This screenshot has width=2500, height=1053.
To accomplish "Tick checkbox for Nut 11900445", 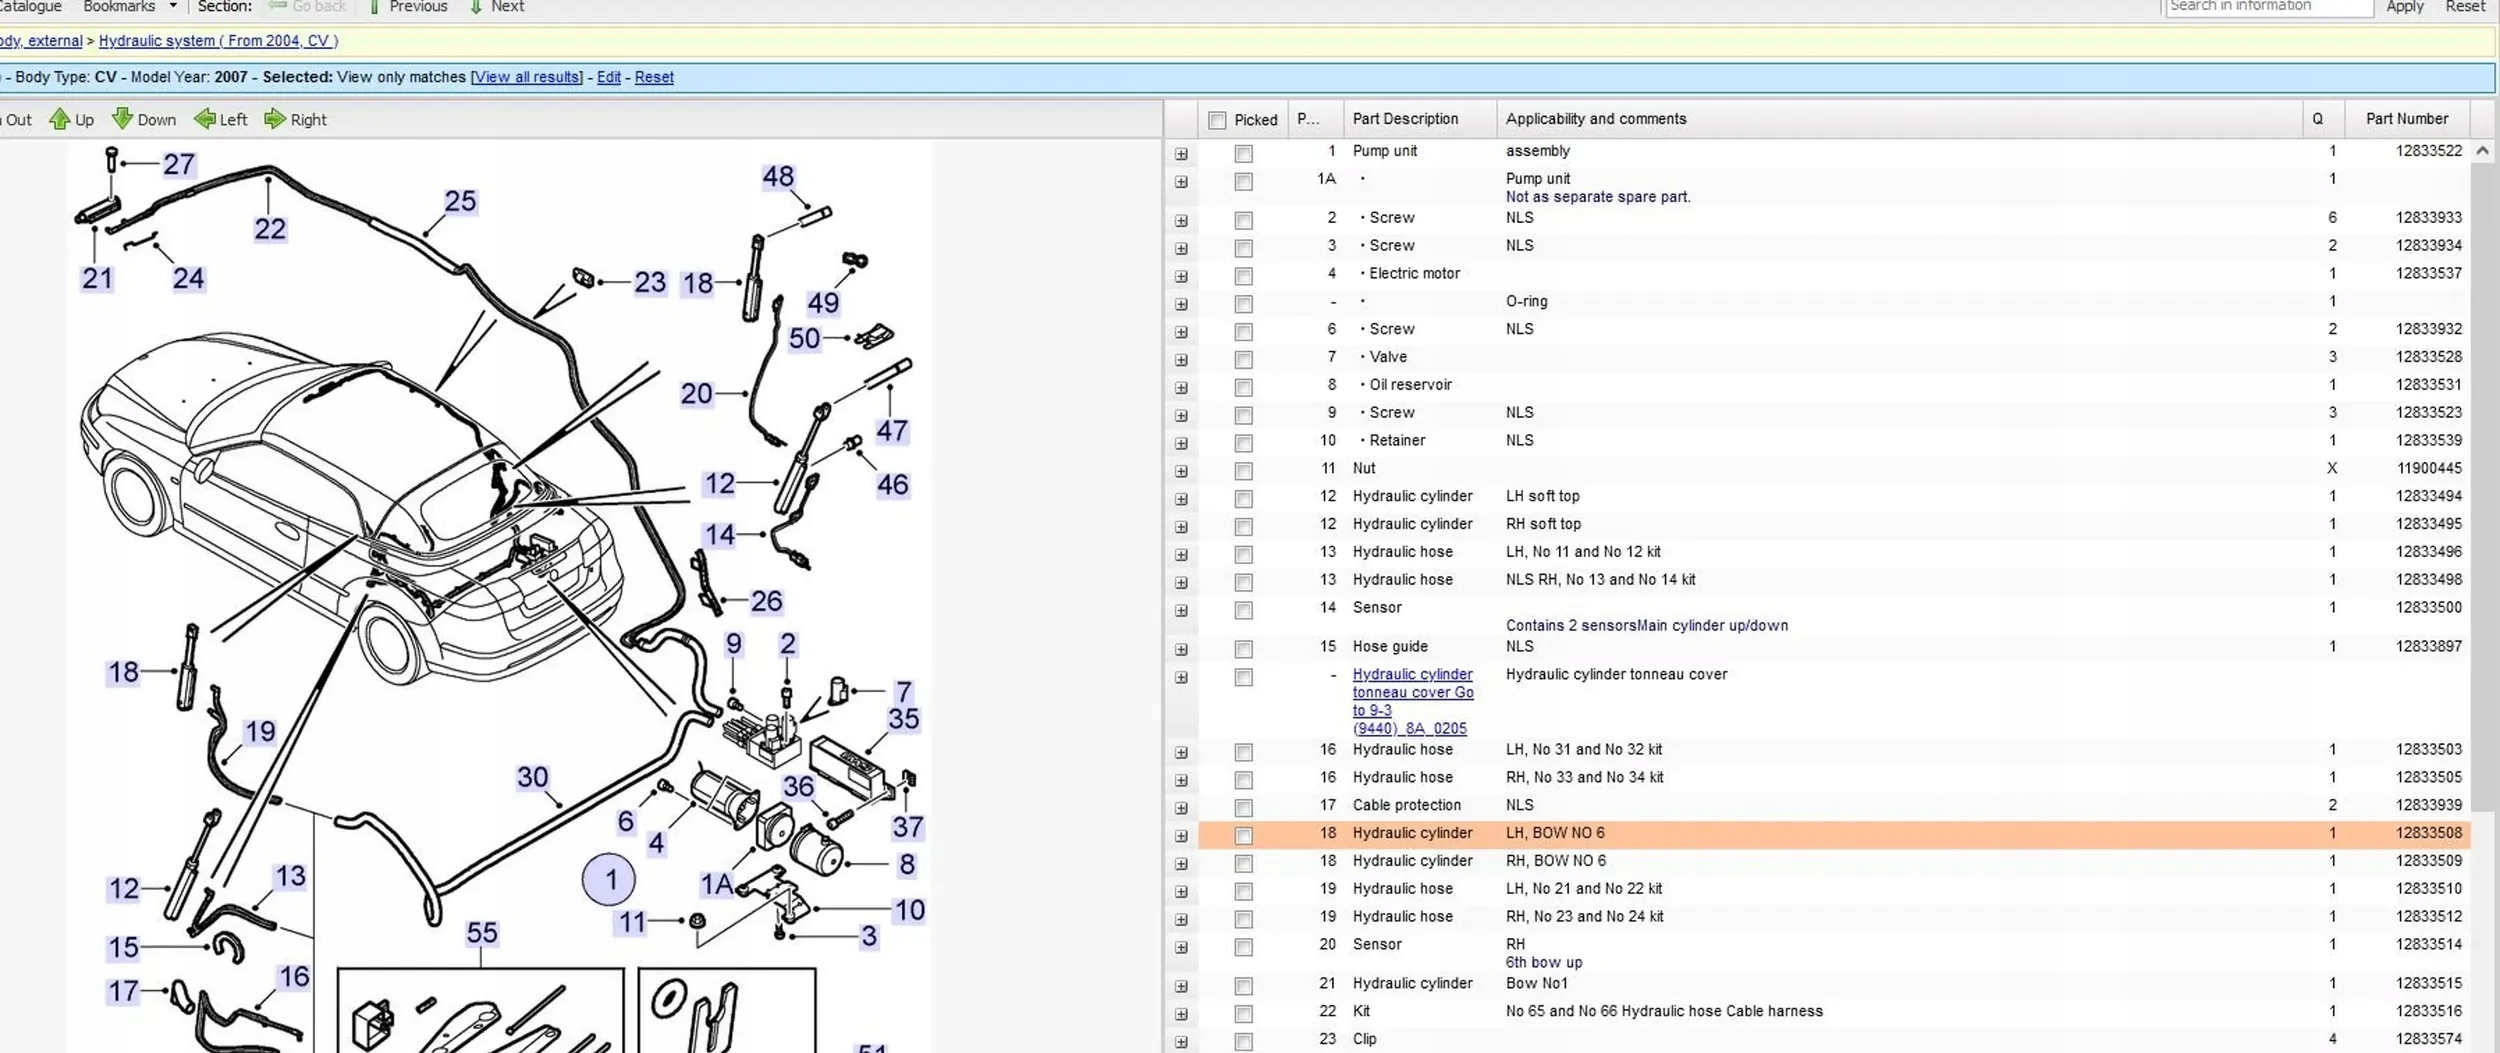I will (1243, 470).
